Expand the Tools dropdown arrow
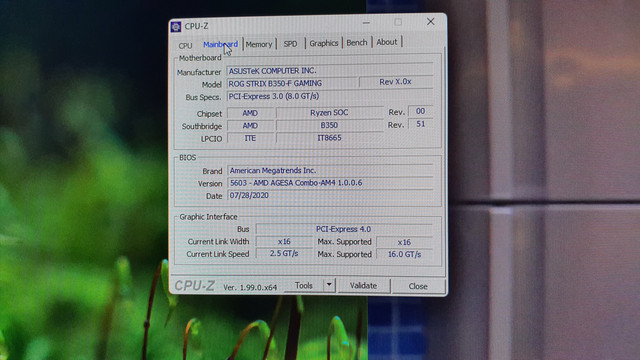This screenshot has width=640, height=360. 329,285
